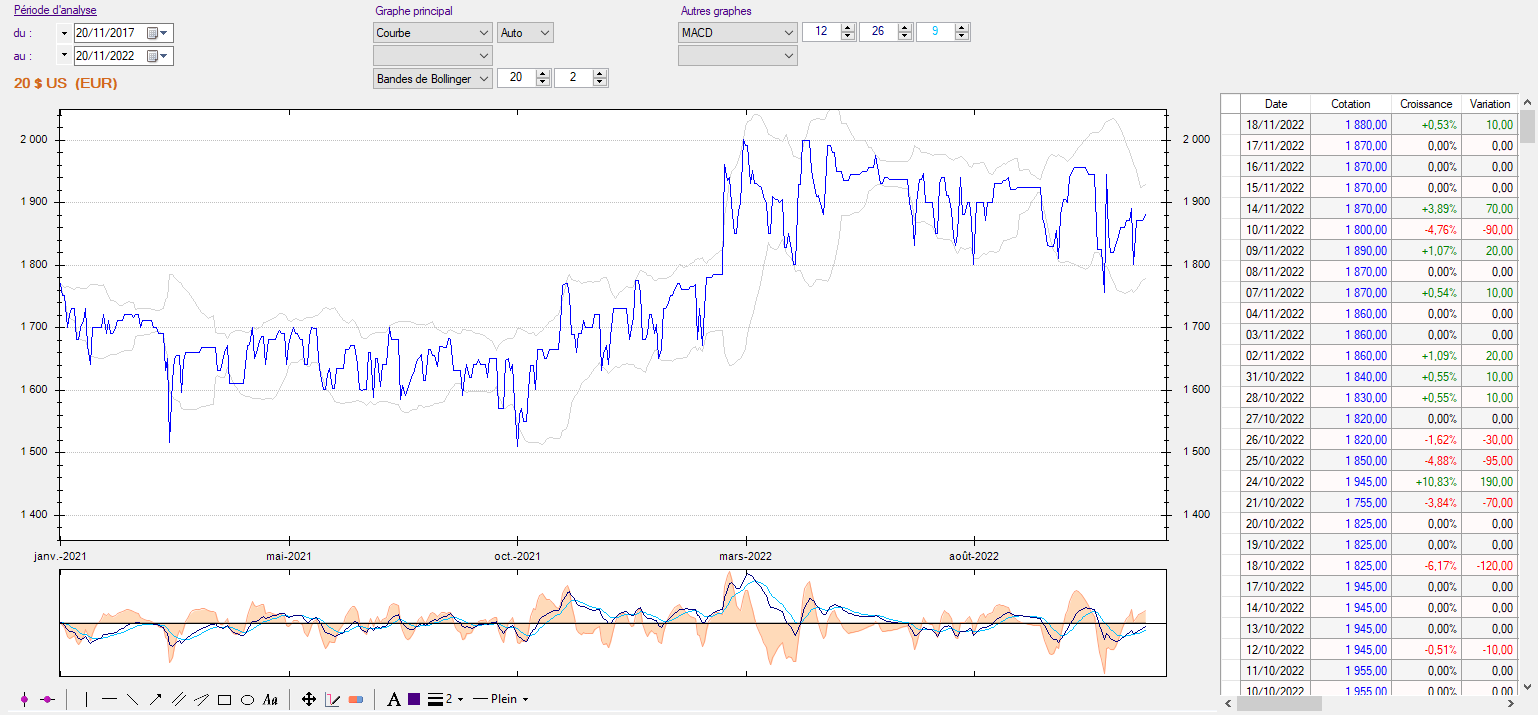This screenshot has width=1538, height=715.
Task: Open the MACD indicator dropdown
Action: [x=787, y=33]
